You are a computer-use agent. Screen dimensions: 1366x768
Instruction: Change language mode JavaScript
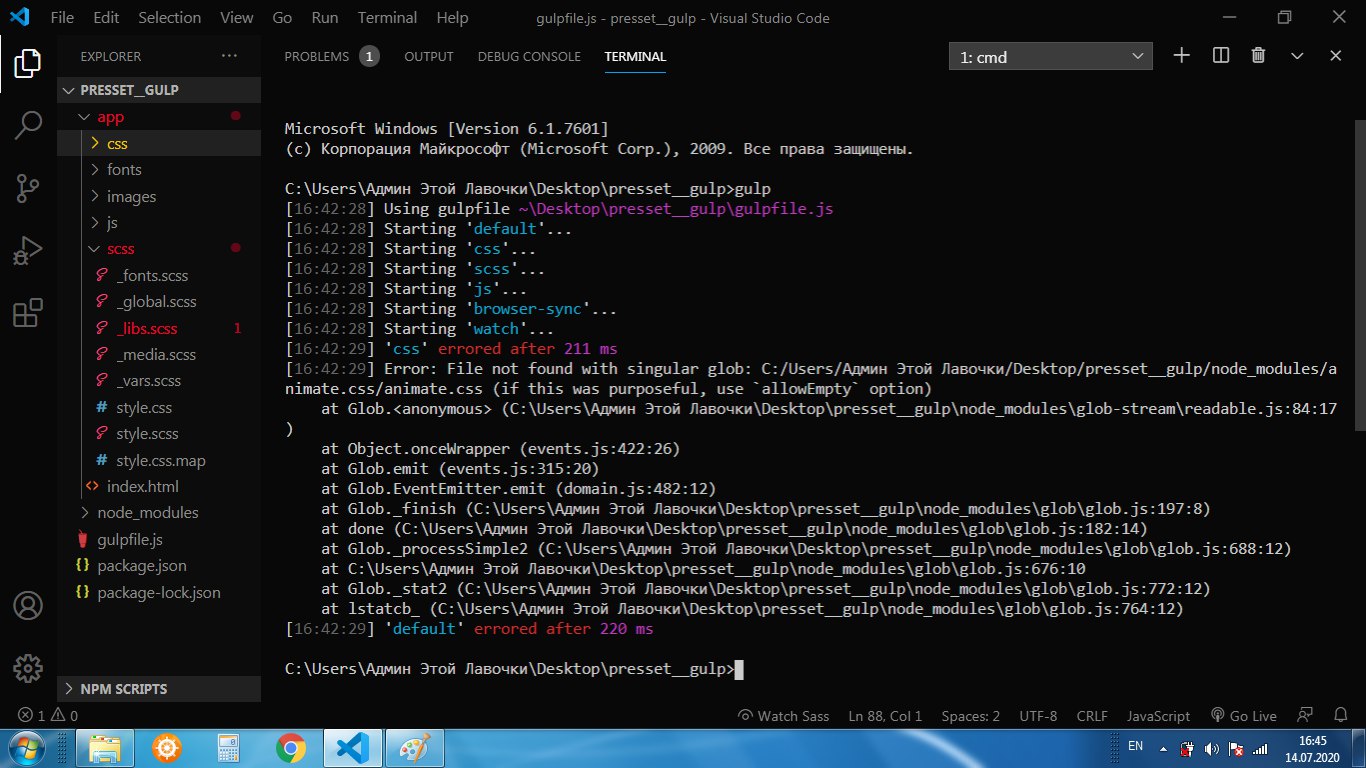coord(1158,716)
